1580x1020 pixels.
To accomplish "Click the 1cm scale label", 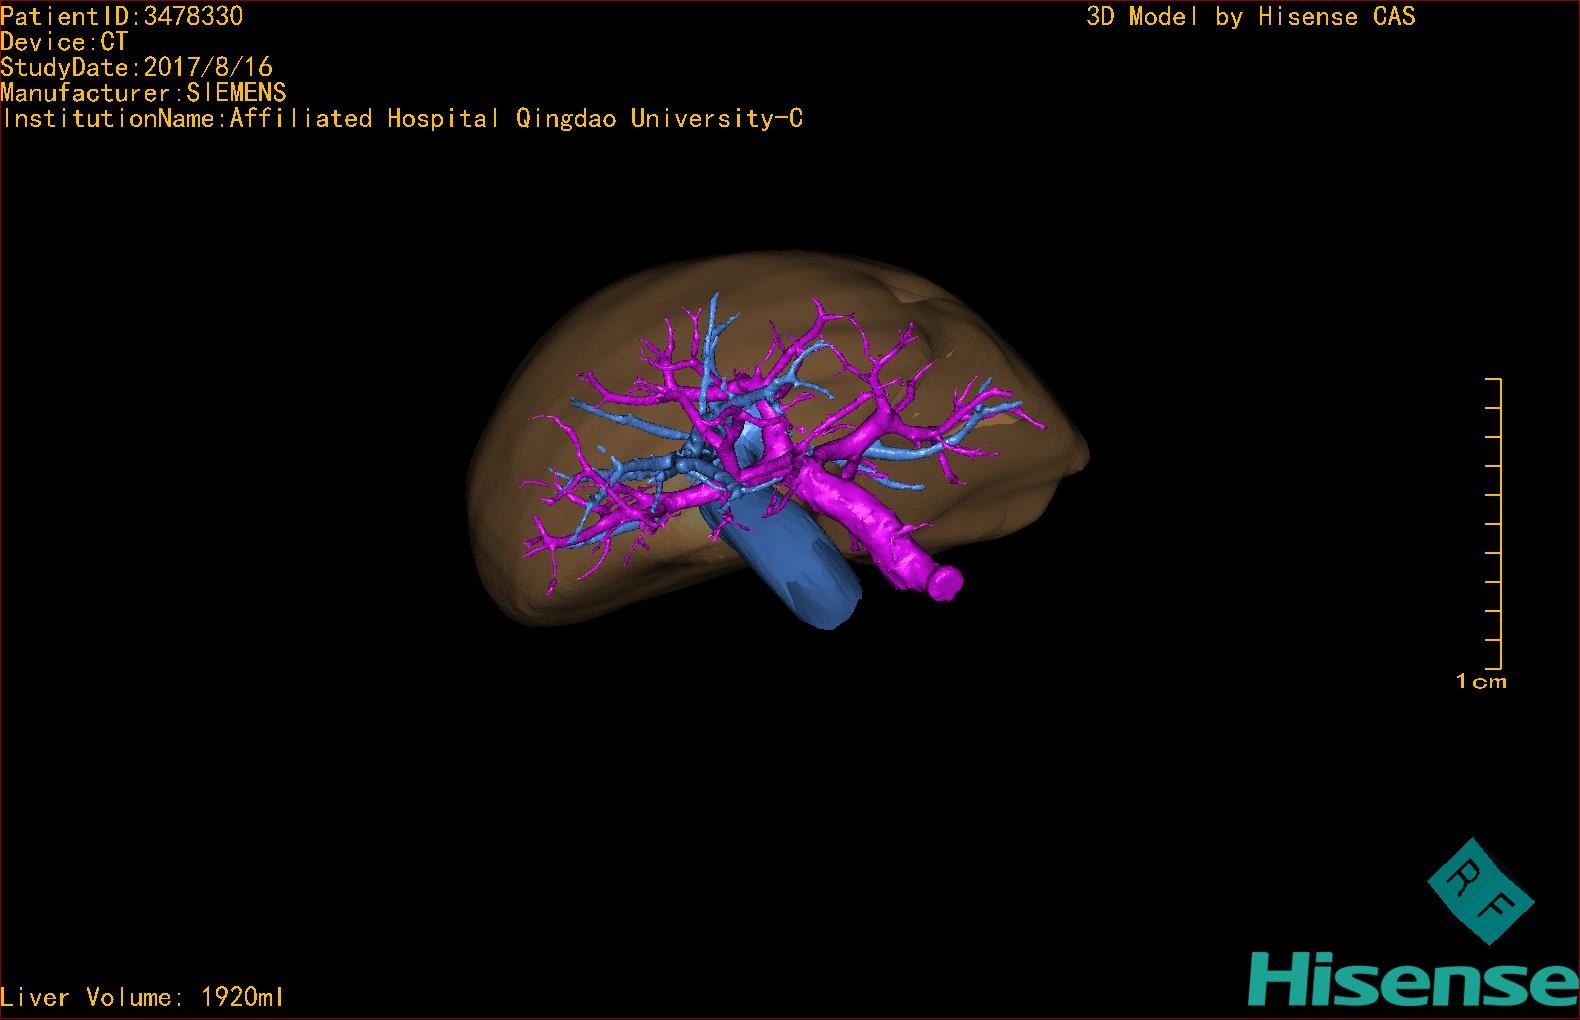I will coord(1481,682).
